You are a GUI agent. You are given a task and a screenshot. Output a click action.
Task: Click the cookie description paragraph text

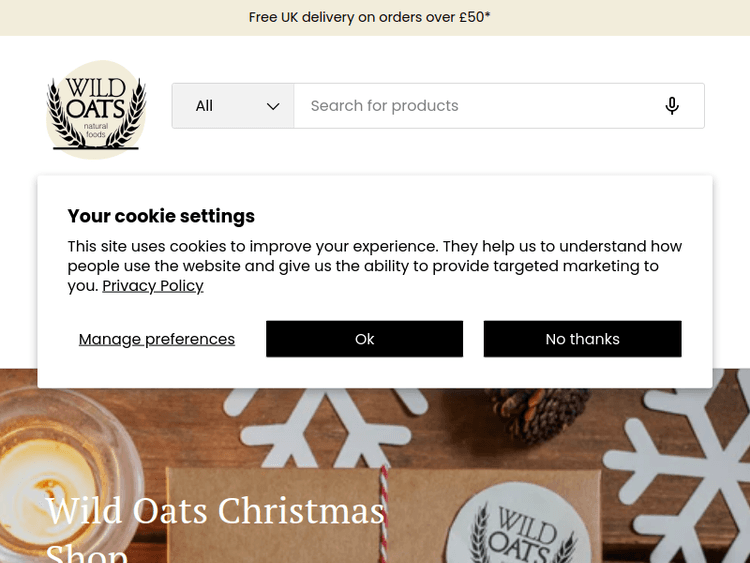374,266
